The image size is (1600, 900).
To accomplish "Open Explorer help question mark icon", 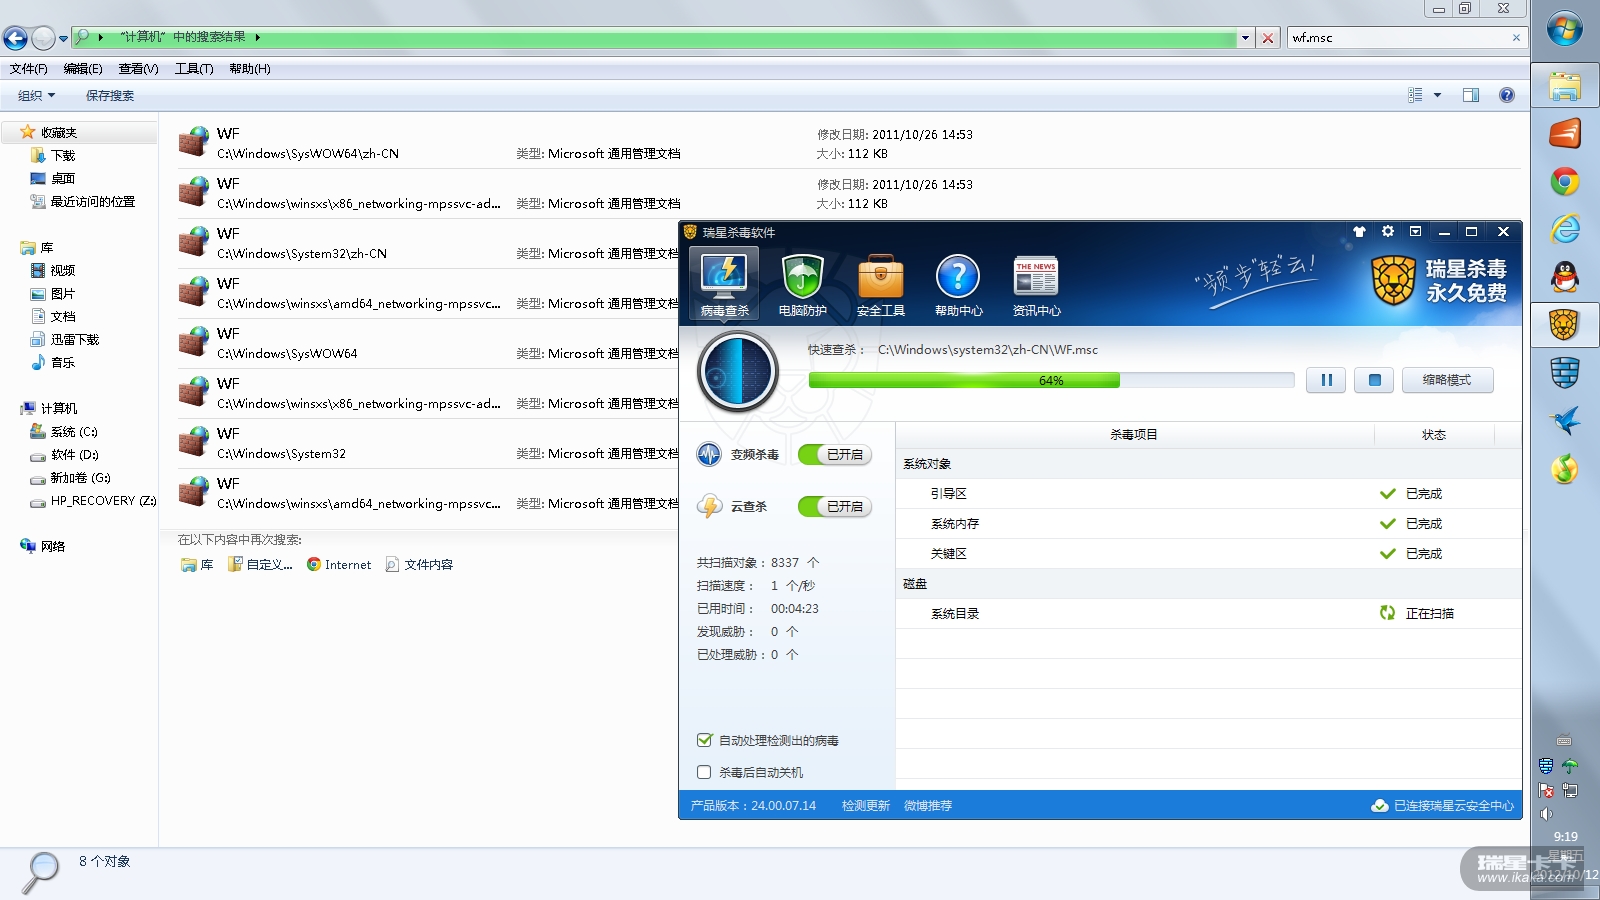I will 1507,96.
